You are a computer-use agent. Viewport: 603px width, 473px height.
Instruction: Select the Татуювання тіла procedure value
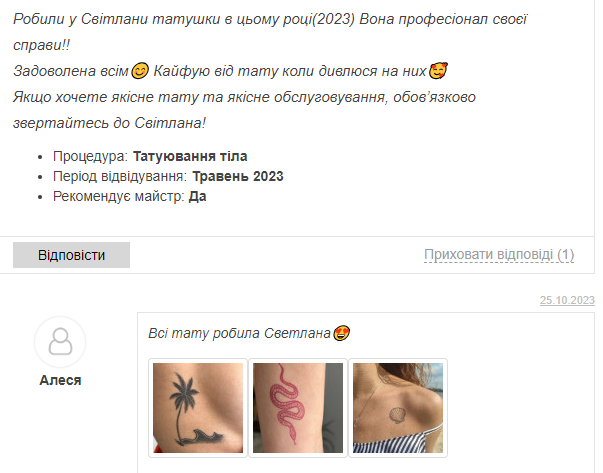coord(190,157)
